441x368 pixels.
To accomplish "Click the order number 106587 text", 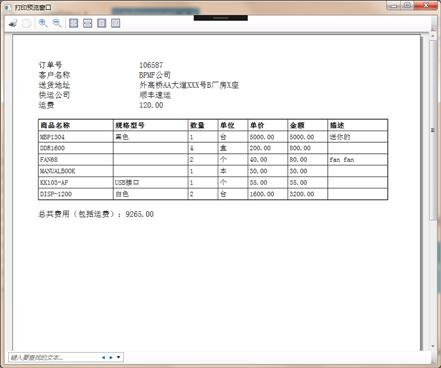I will (x=151, y=65).
